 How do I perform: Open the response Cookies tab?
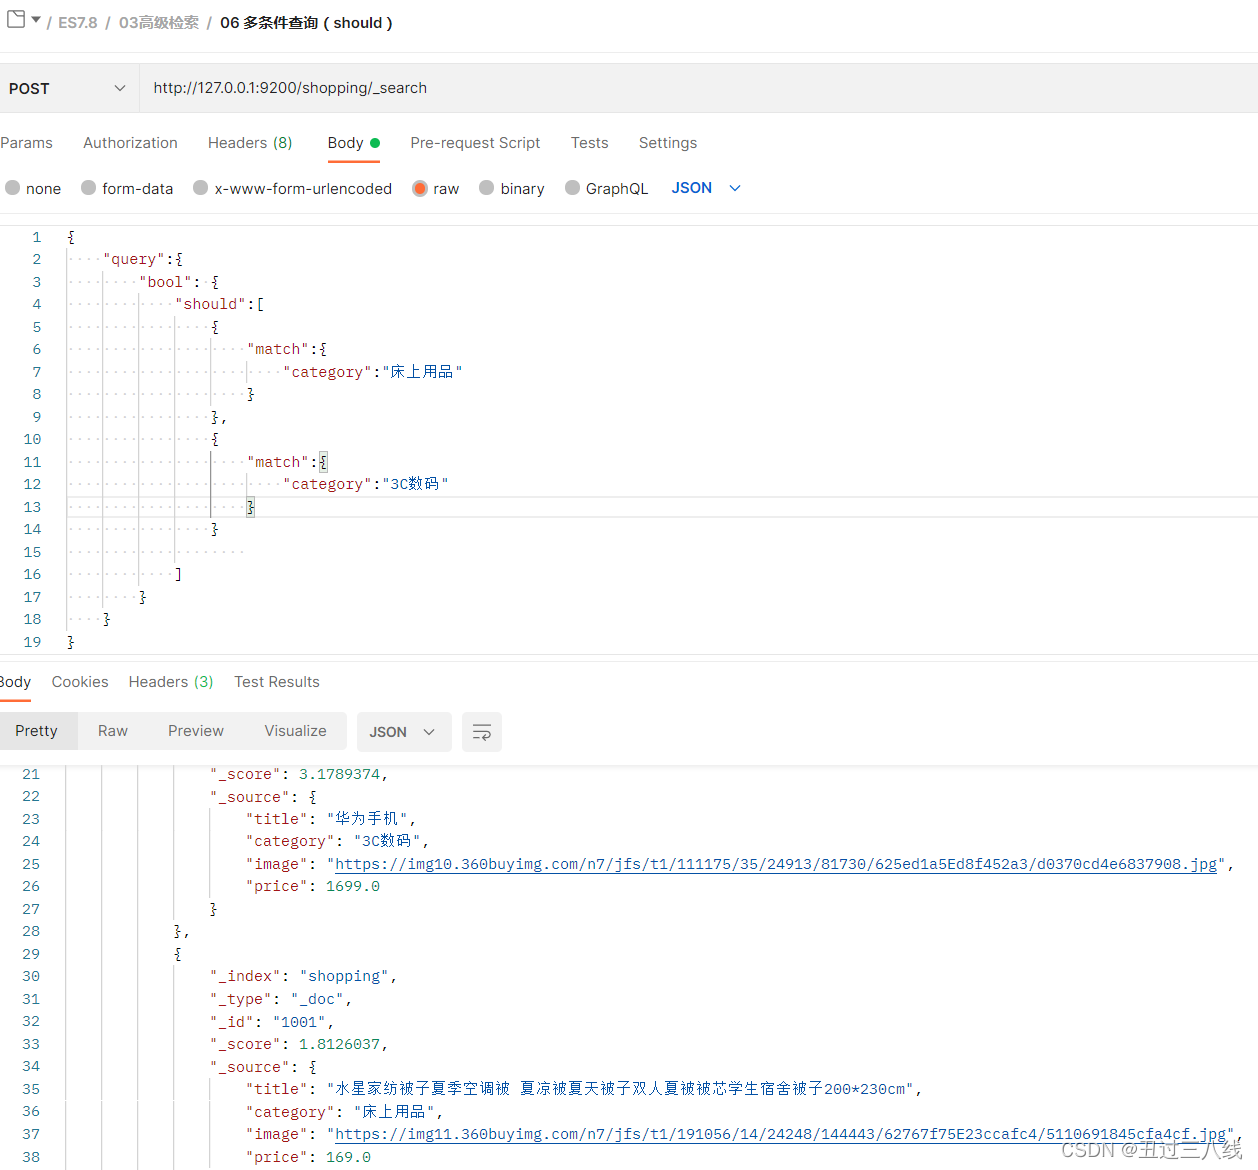click(80, 682)
